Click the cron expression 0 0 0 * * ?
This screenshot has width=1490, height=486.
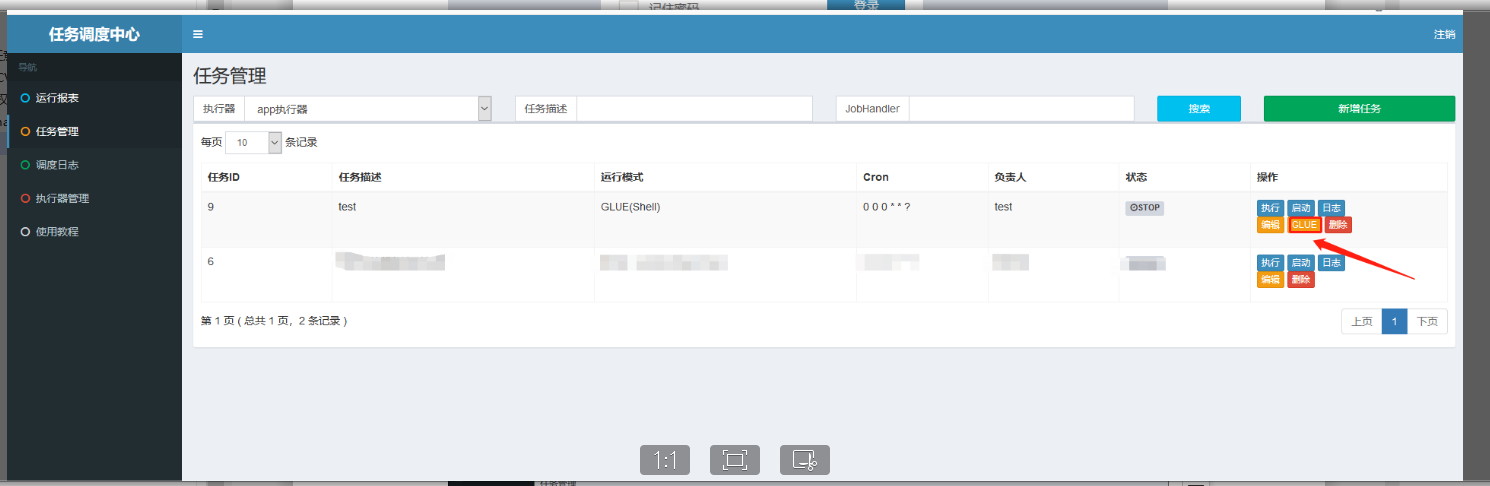(x=886, y=207)
